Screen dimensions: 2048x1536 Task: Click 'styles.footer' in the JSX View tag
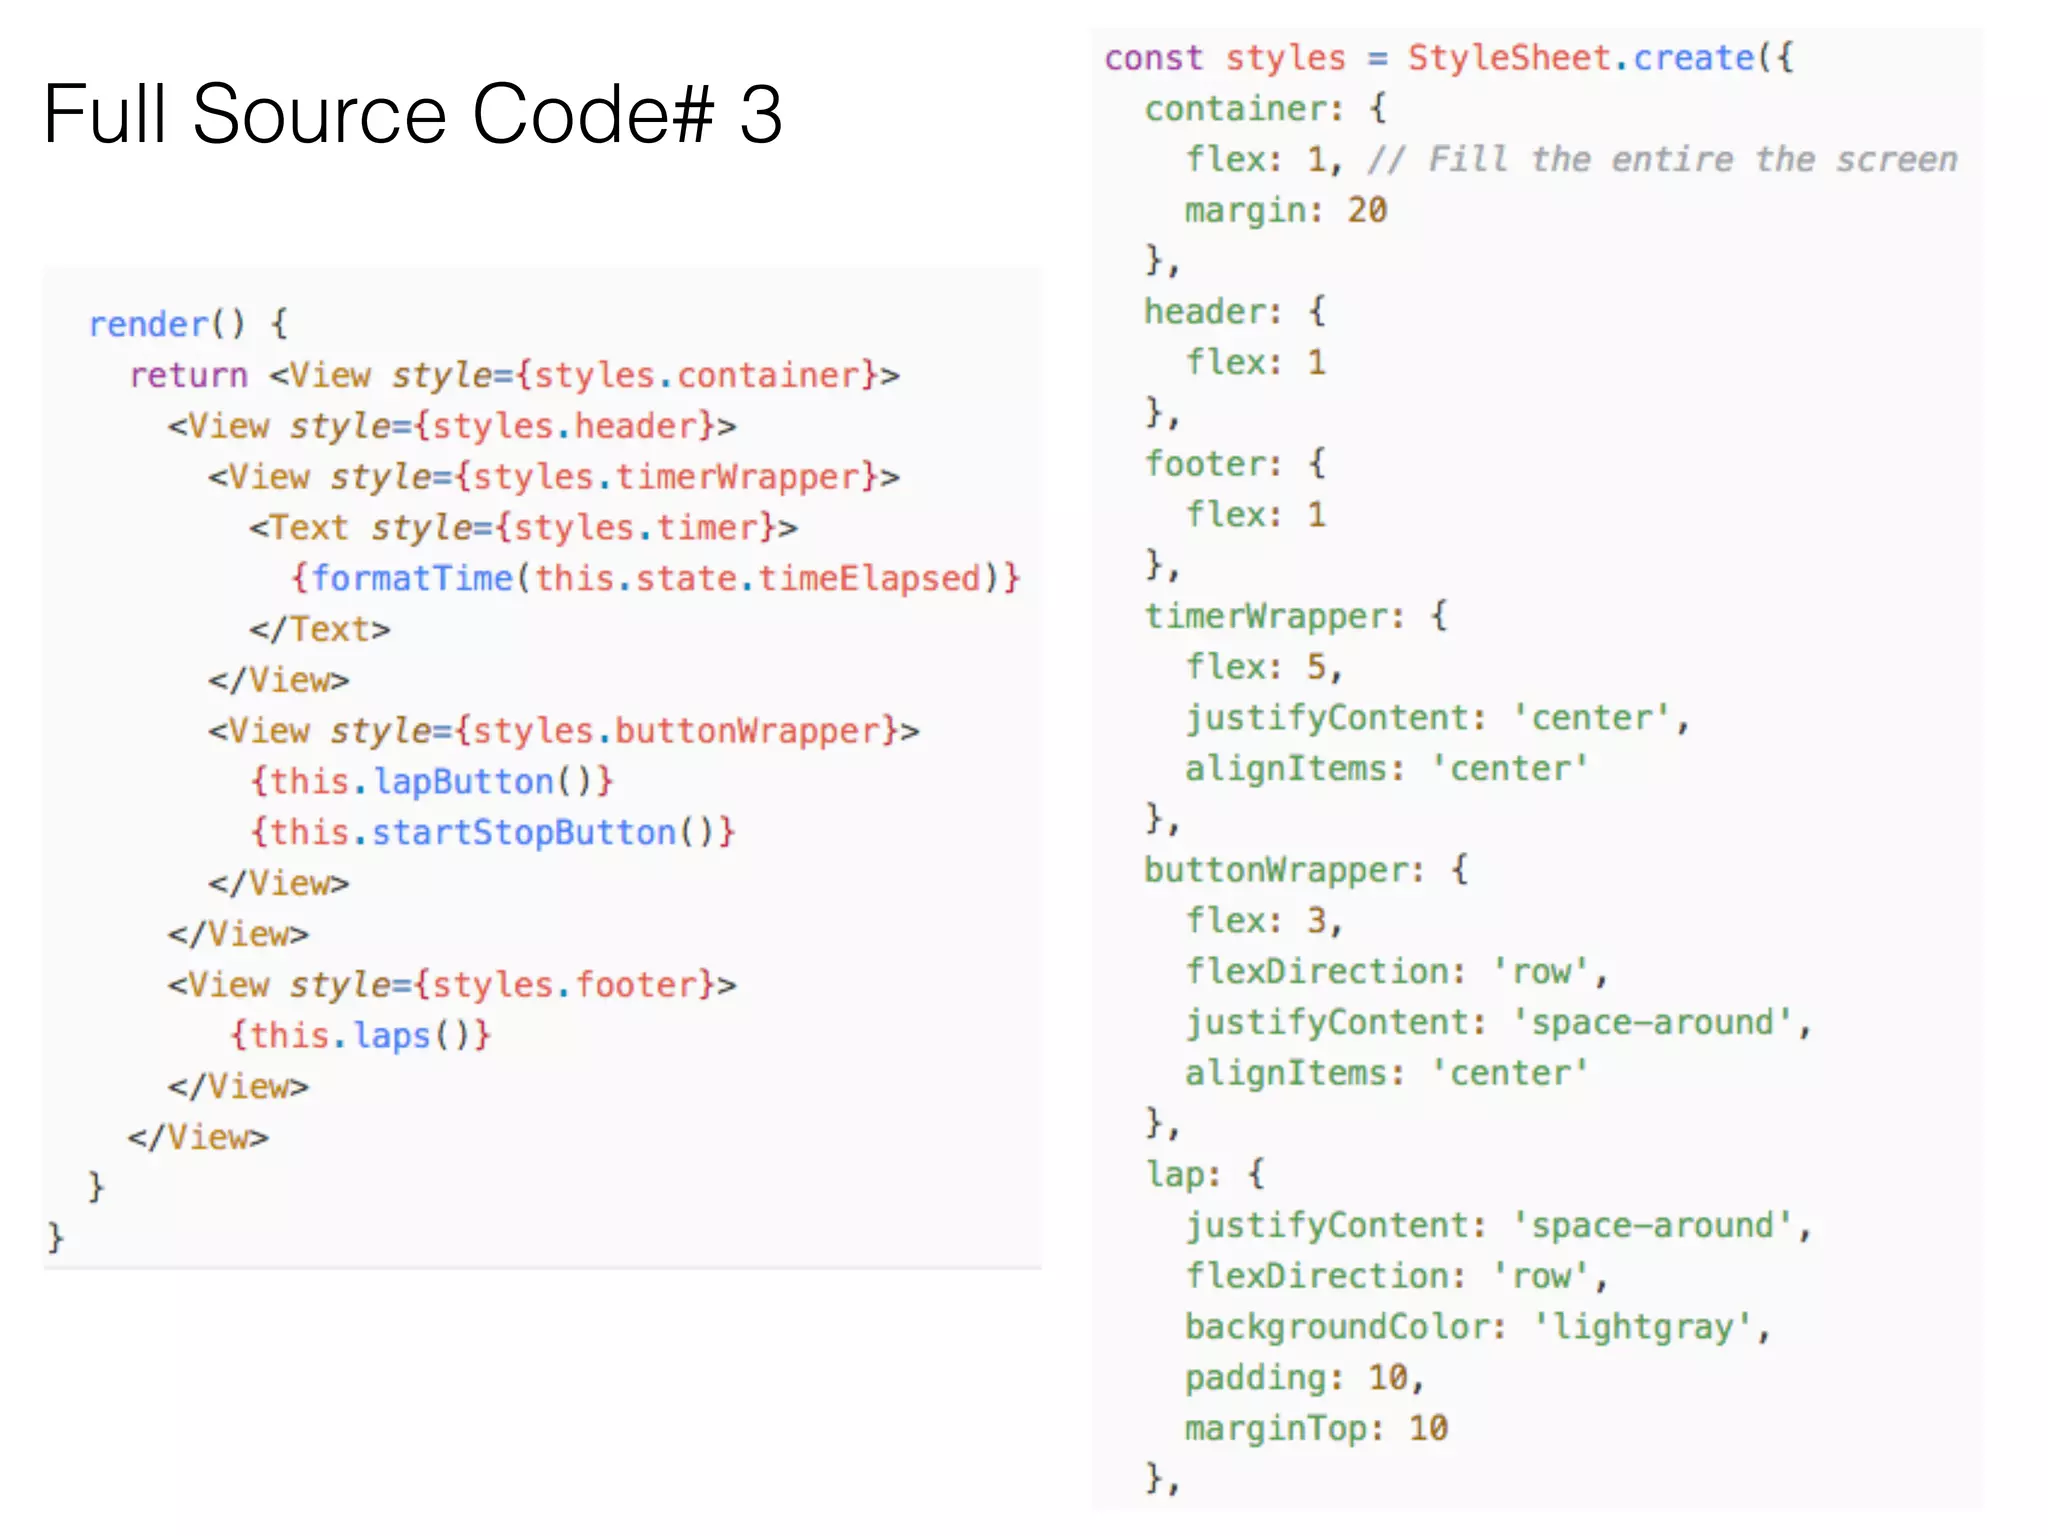pos(564,985)
